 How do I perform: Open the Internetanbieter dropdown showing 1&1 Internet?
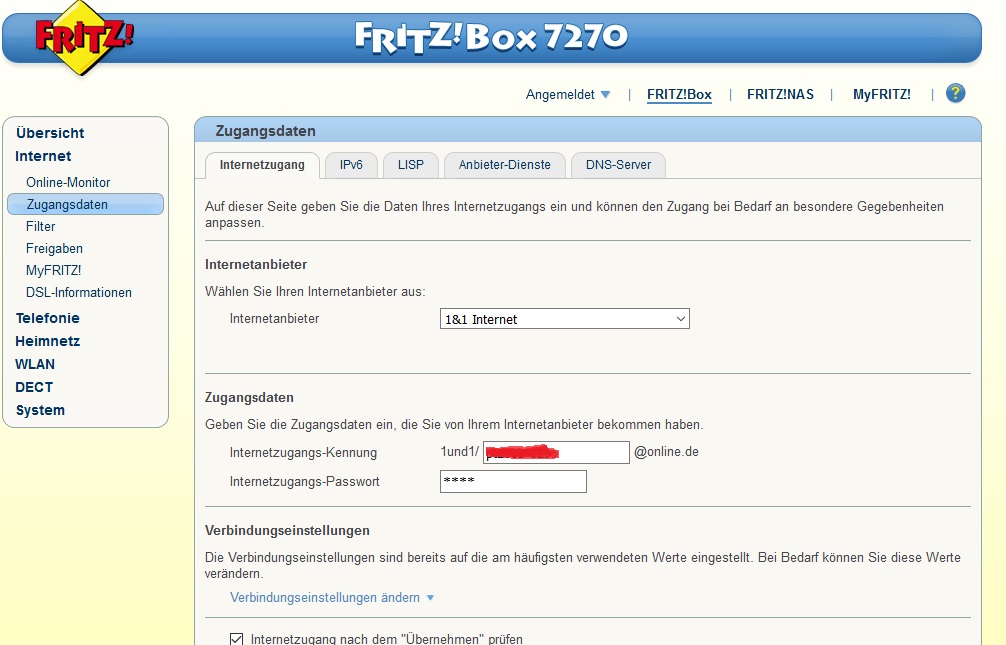565,319
